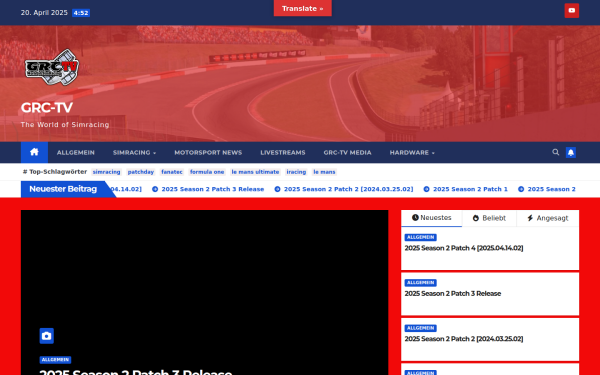
Task: Expand the HARDWARE dropdown menu
Action: tap(412, 152)
